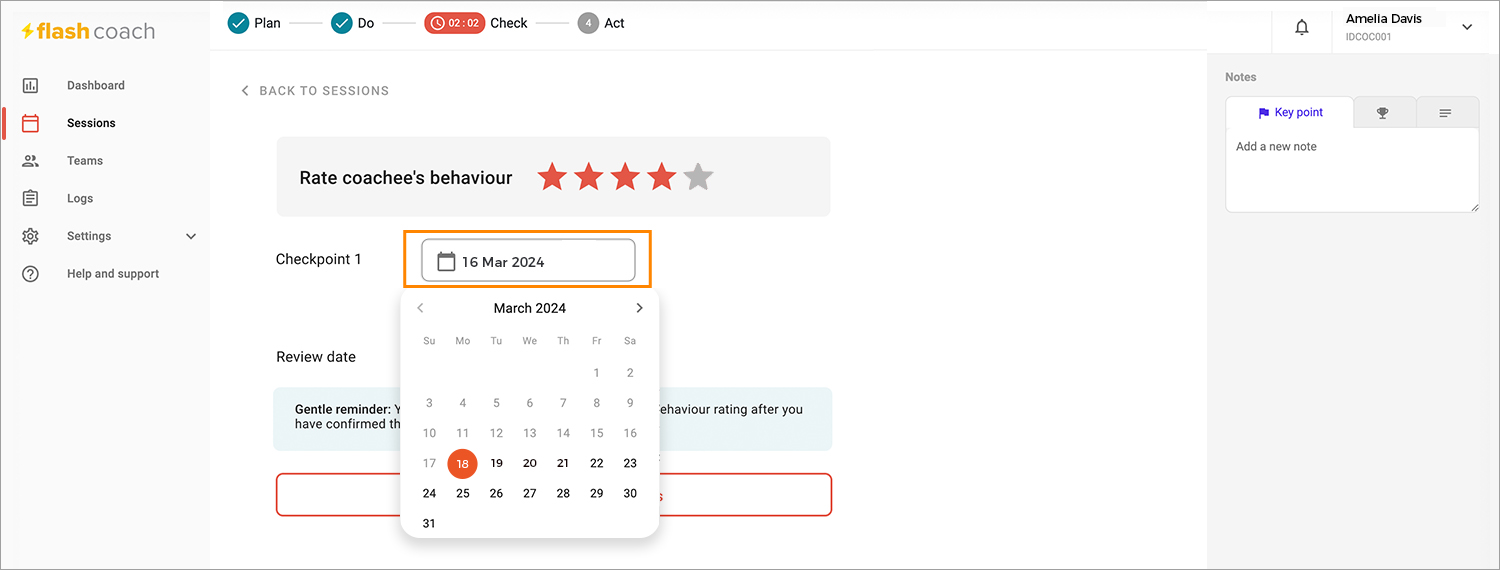
Task: Click the Logs clipboard icon
Action: [30, 198]
